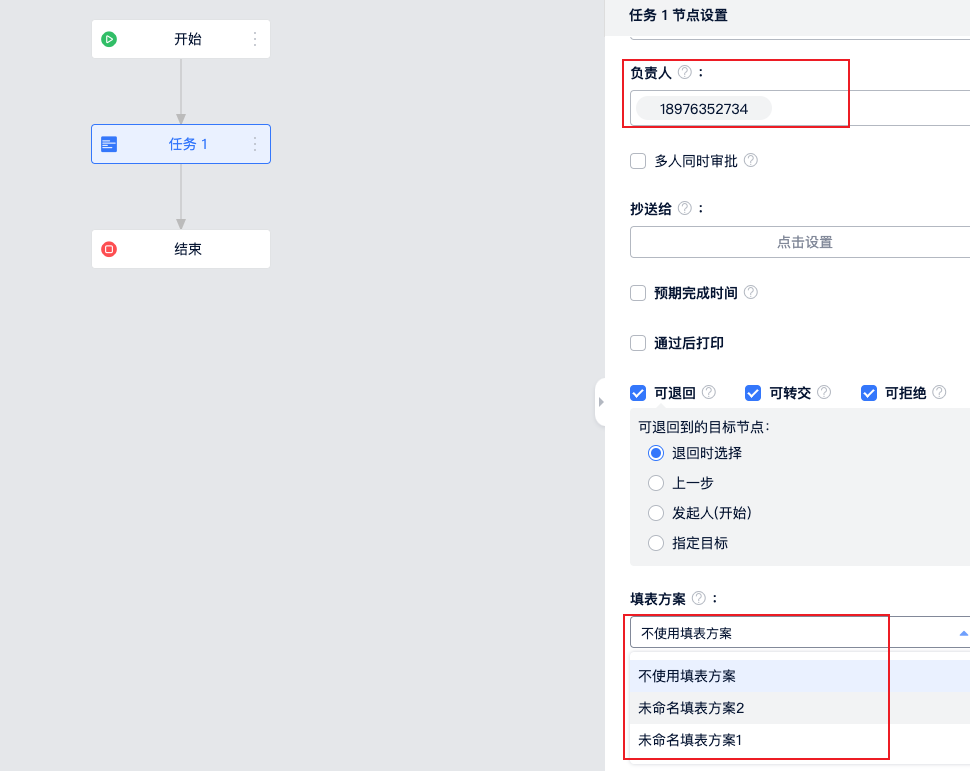Click the 18976352734 assignee tag

(703, 109)
